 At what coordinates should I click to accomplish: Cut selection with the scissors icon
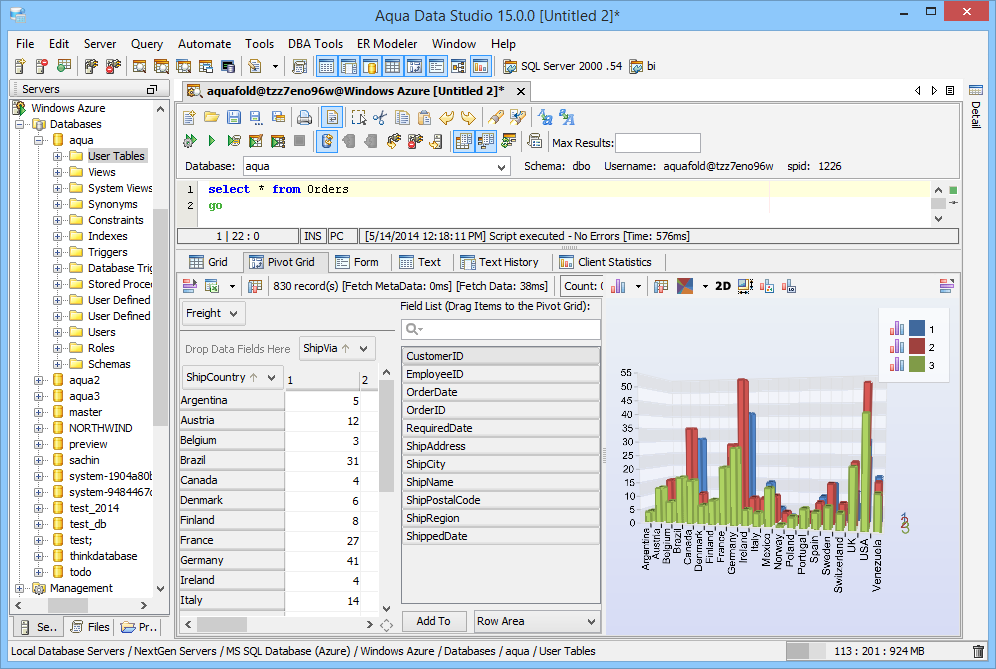point(380,118)
